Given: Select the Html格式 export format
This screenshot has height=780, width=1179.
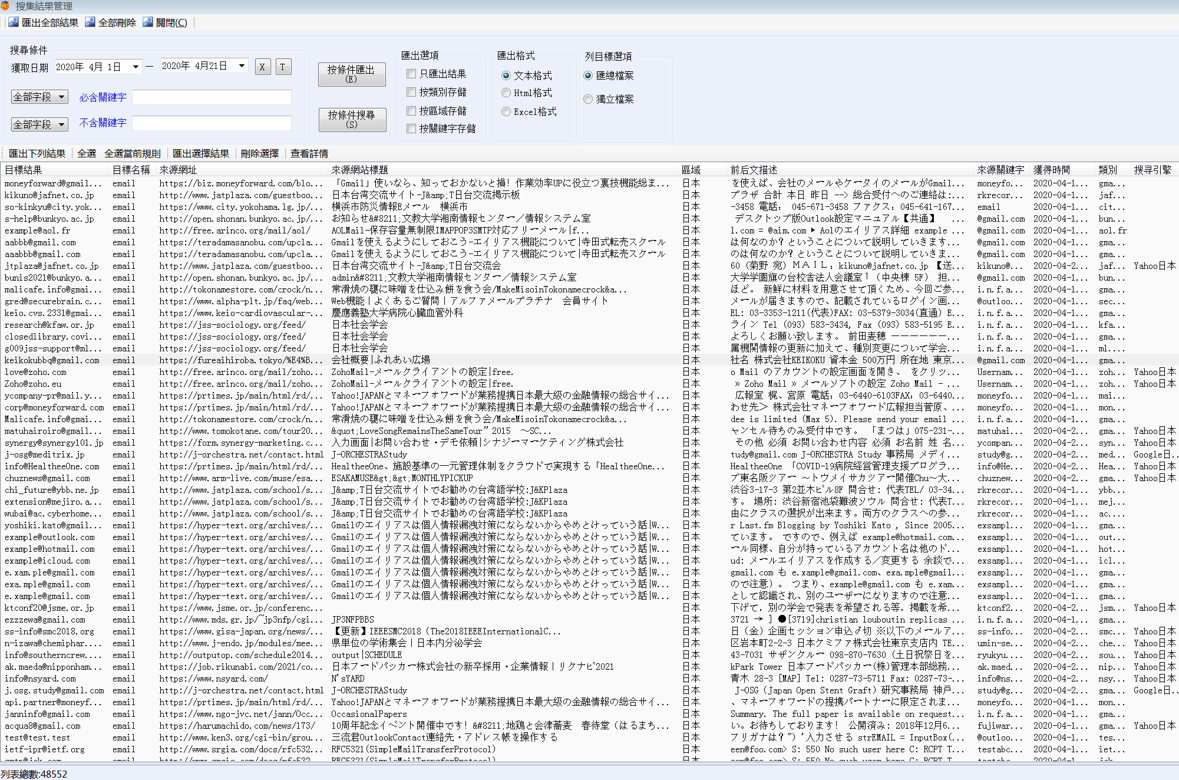Looking at the screenshot, I should coord(506,93).
